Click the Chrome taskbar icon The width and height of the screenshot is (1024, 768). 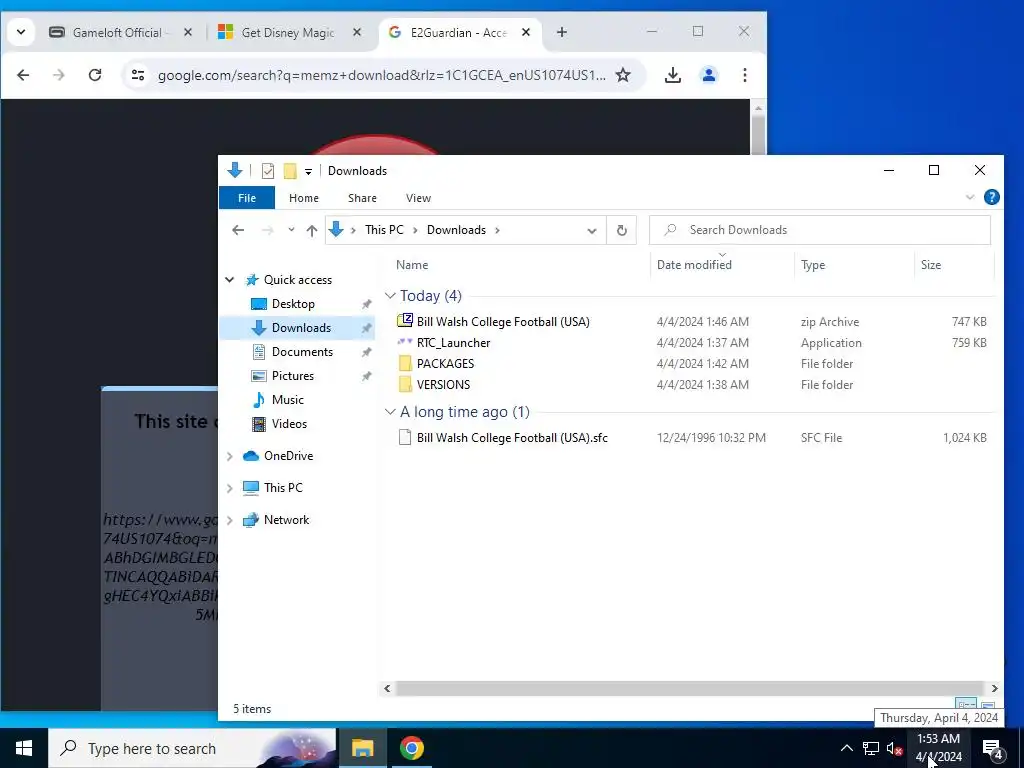point(411,748)
